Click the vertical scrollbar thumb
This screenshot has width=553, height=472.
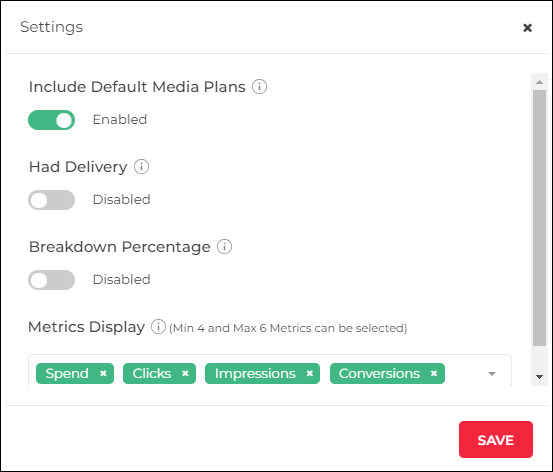pyautogui.click(x=539, y=218)
